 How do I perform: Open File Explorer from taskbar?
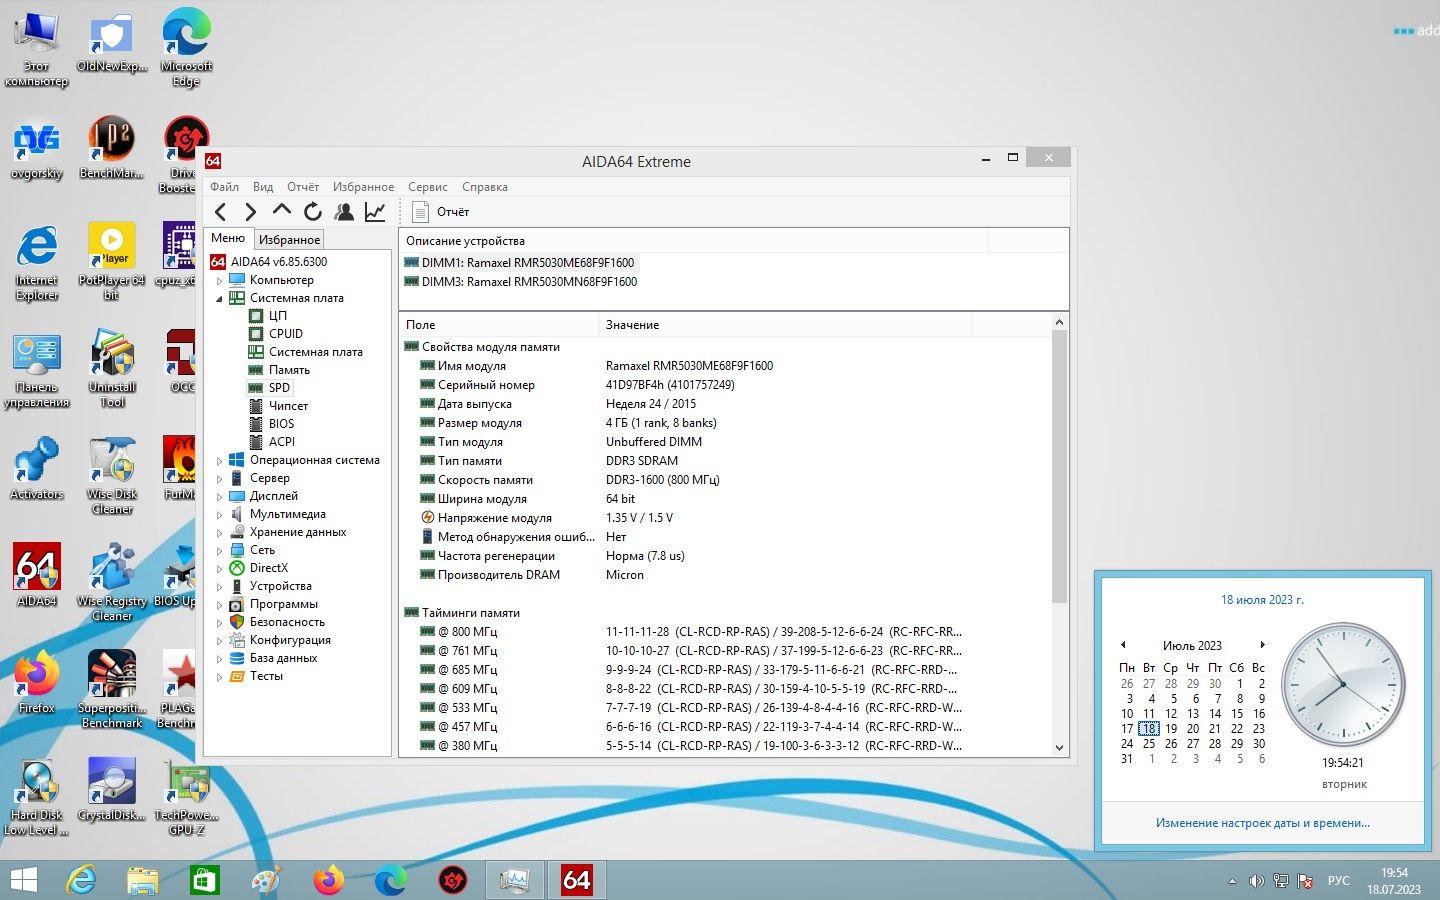point(143,880)
